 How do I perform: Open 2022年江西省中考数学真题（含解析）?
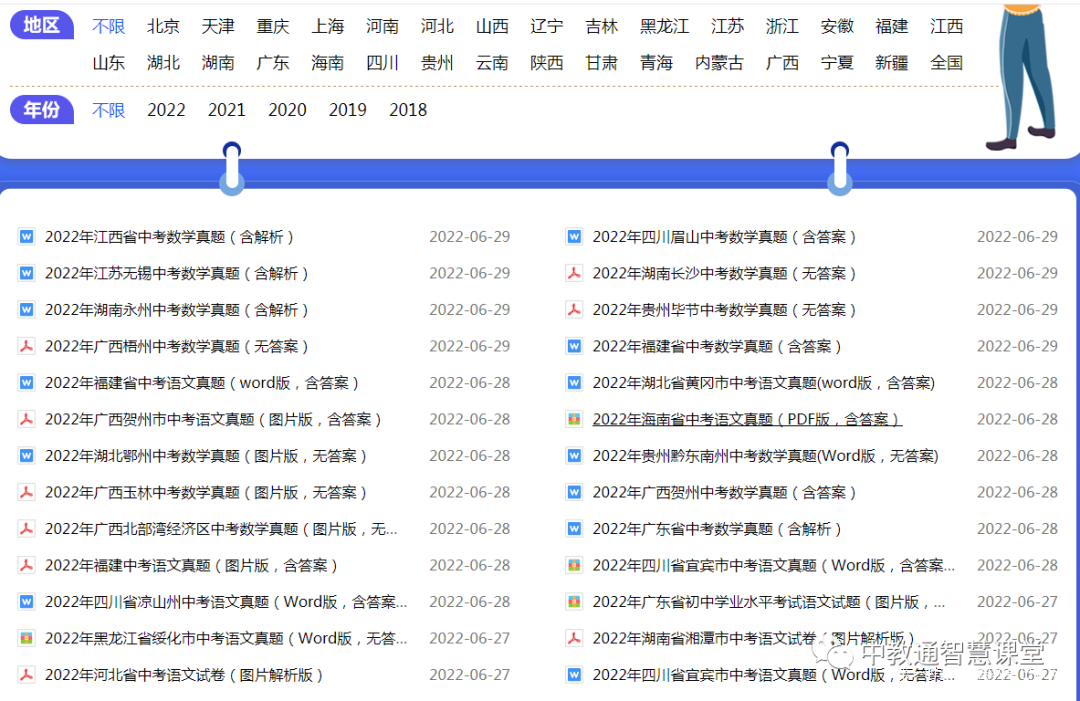coord(169,237)
